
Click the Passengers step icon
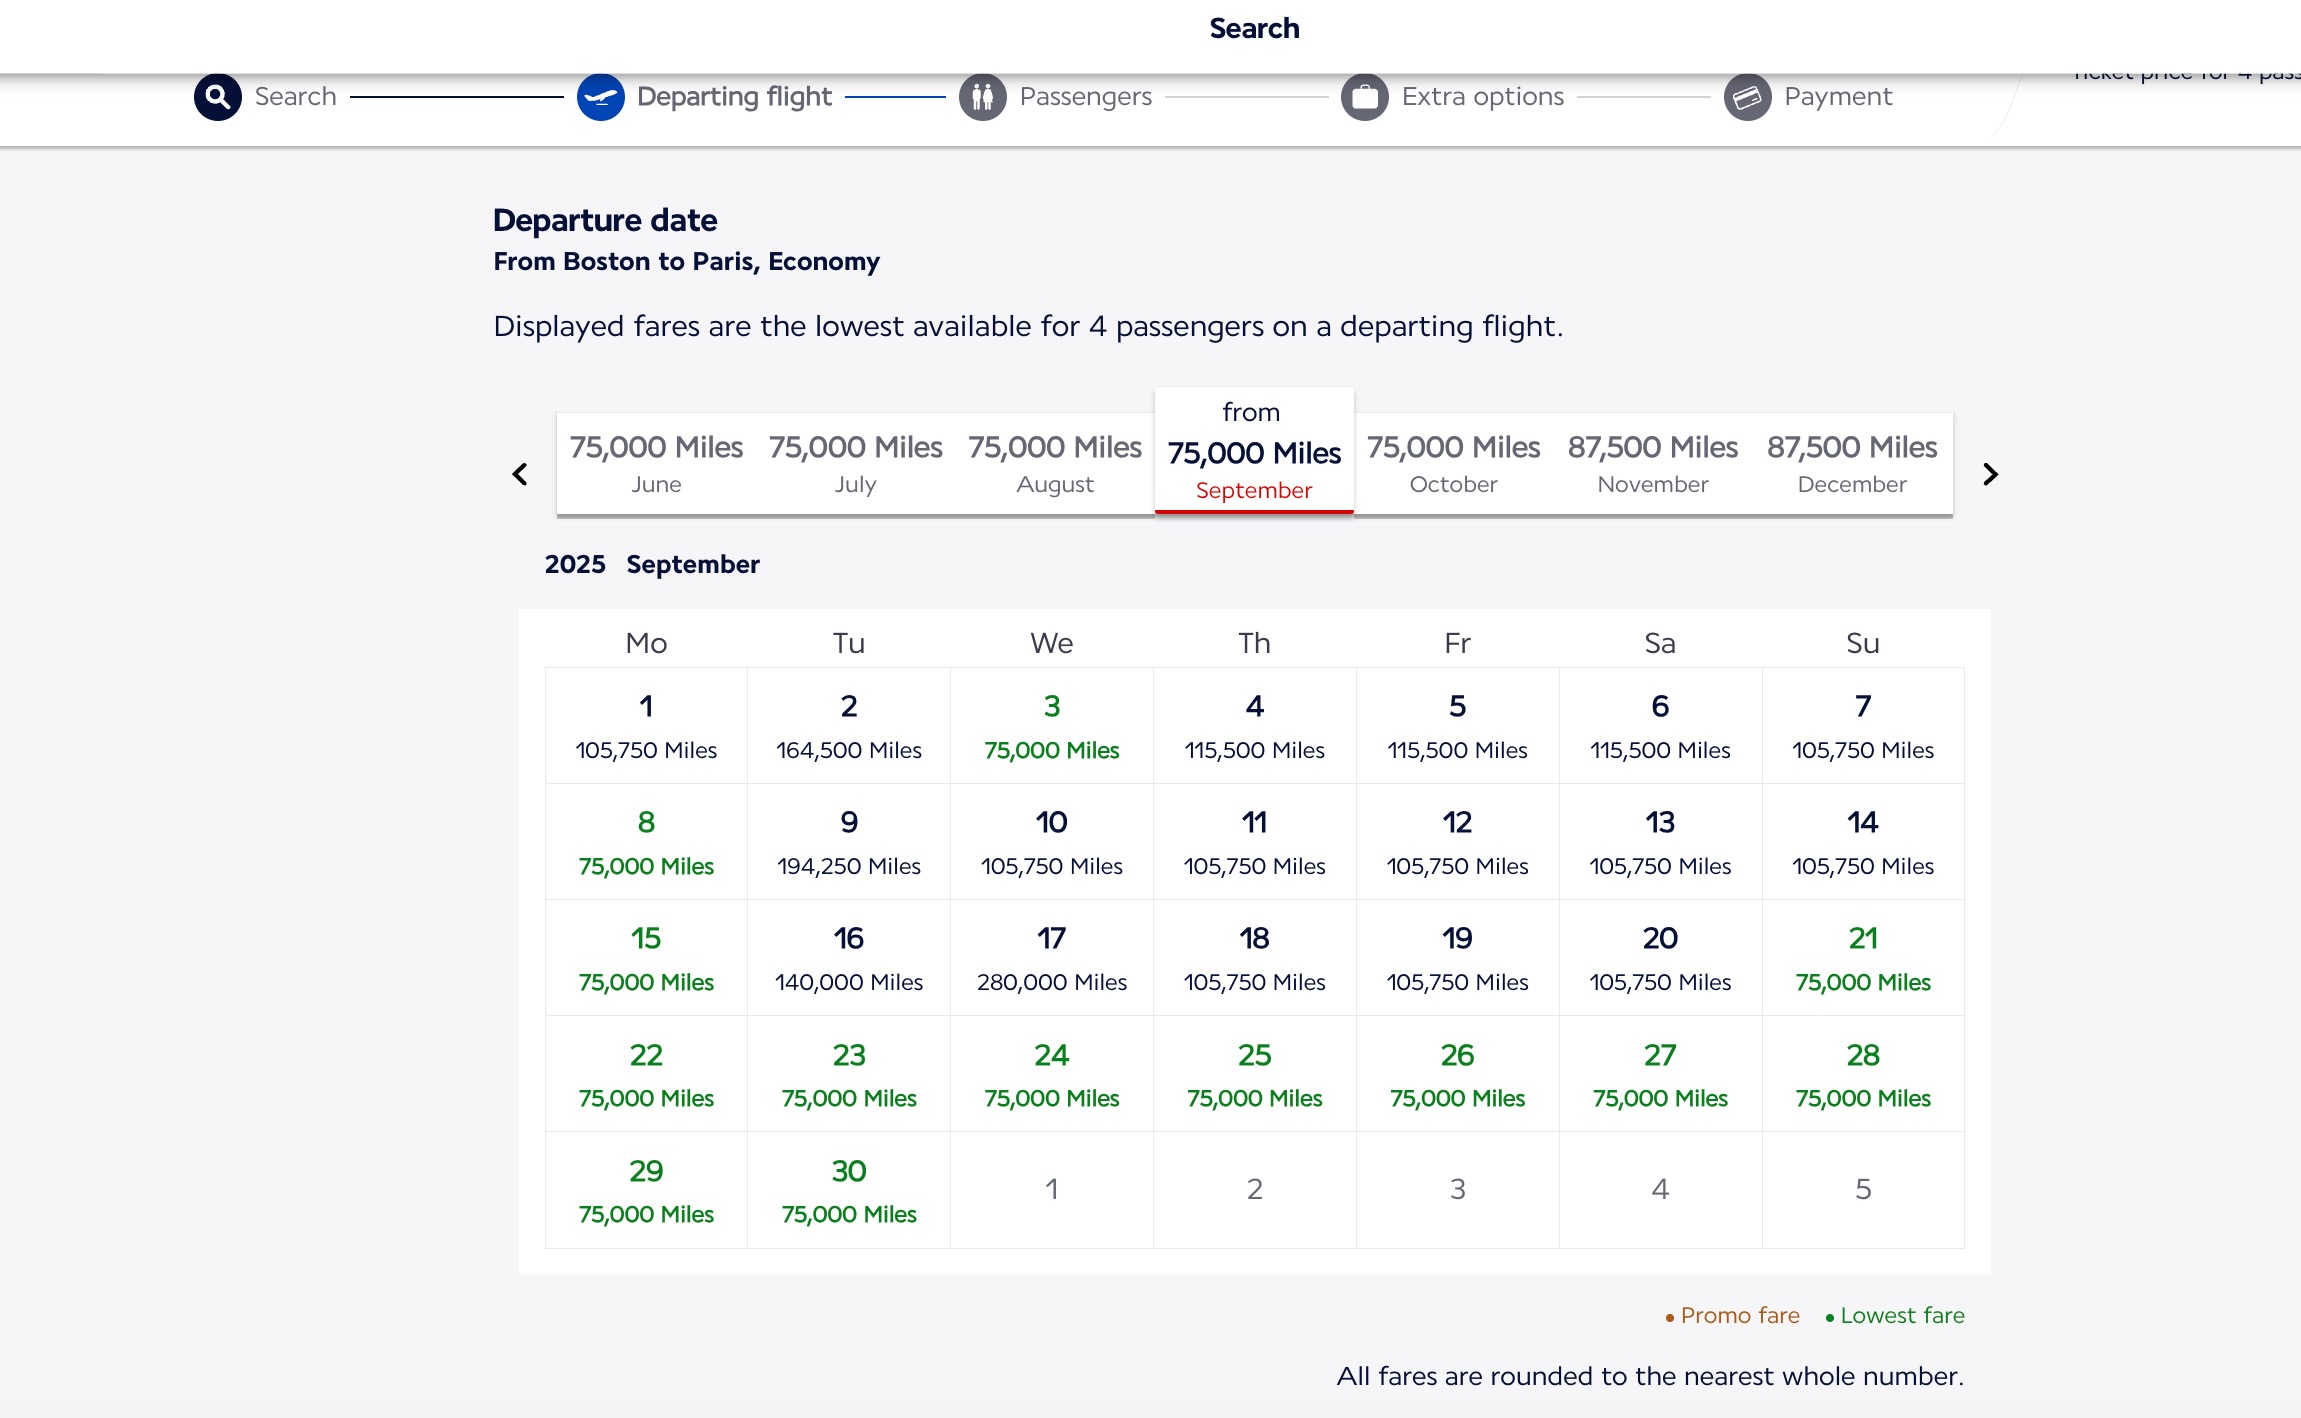point(982,97)
